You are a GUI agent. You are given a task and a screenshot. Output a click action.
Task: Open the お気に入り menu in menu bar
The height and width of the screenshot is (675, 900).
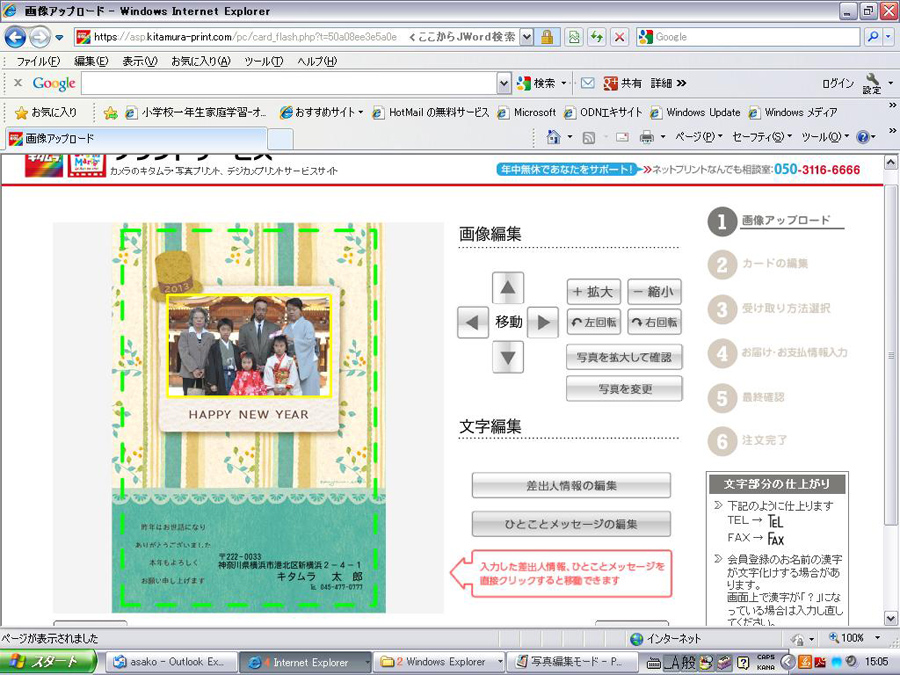tap(199, 61)
